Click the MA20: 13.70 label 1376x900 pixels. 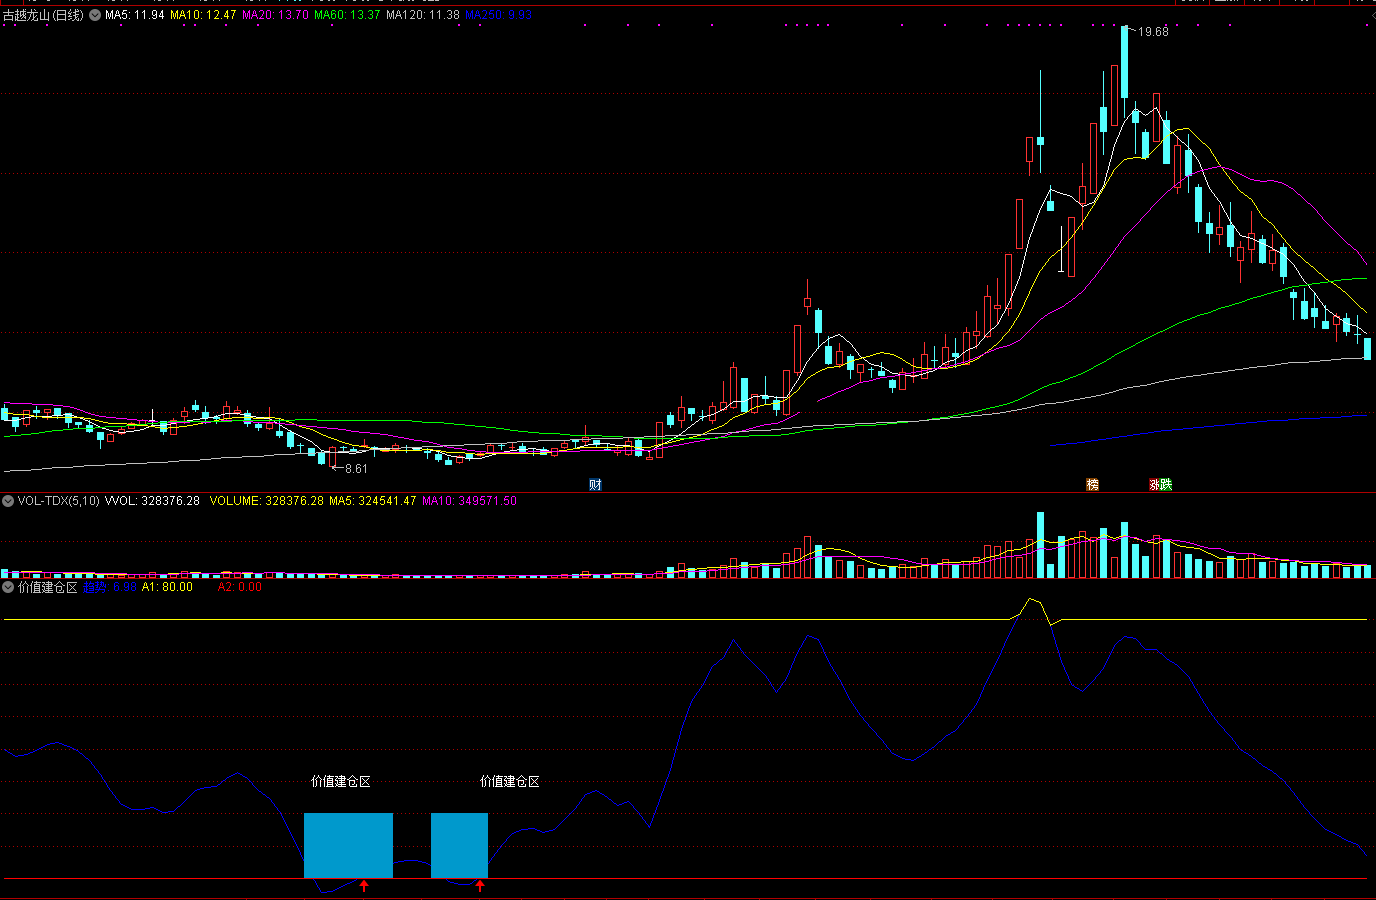click(x=275, y=15)
